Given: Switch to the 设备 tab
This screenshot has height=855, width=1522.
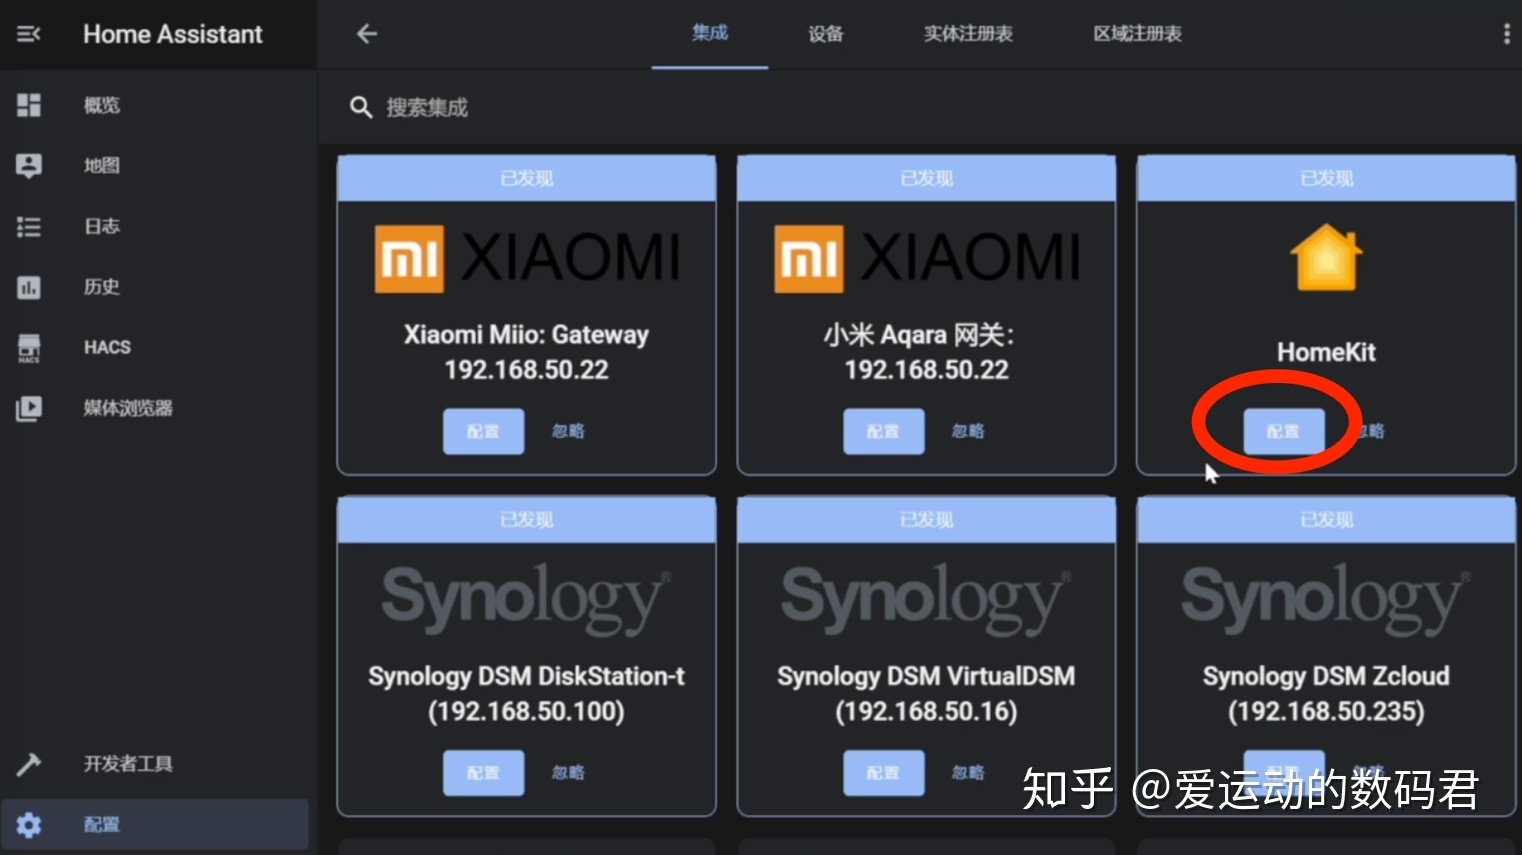Looking at the screenshot, I should tap(826, 33).
